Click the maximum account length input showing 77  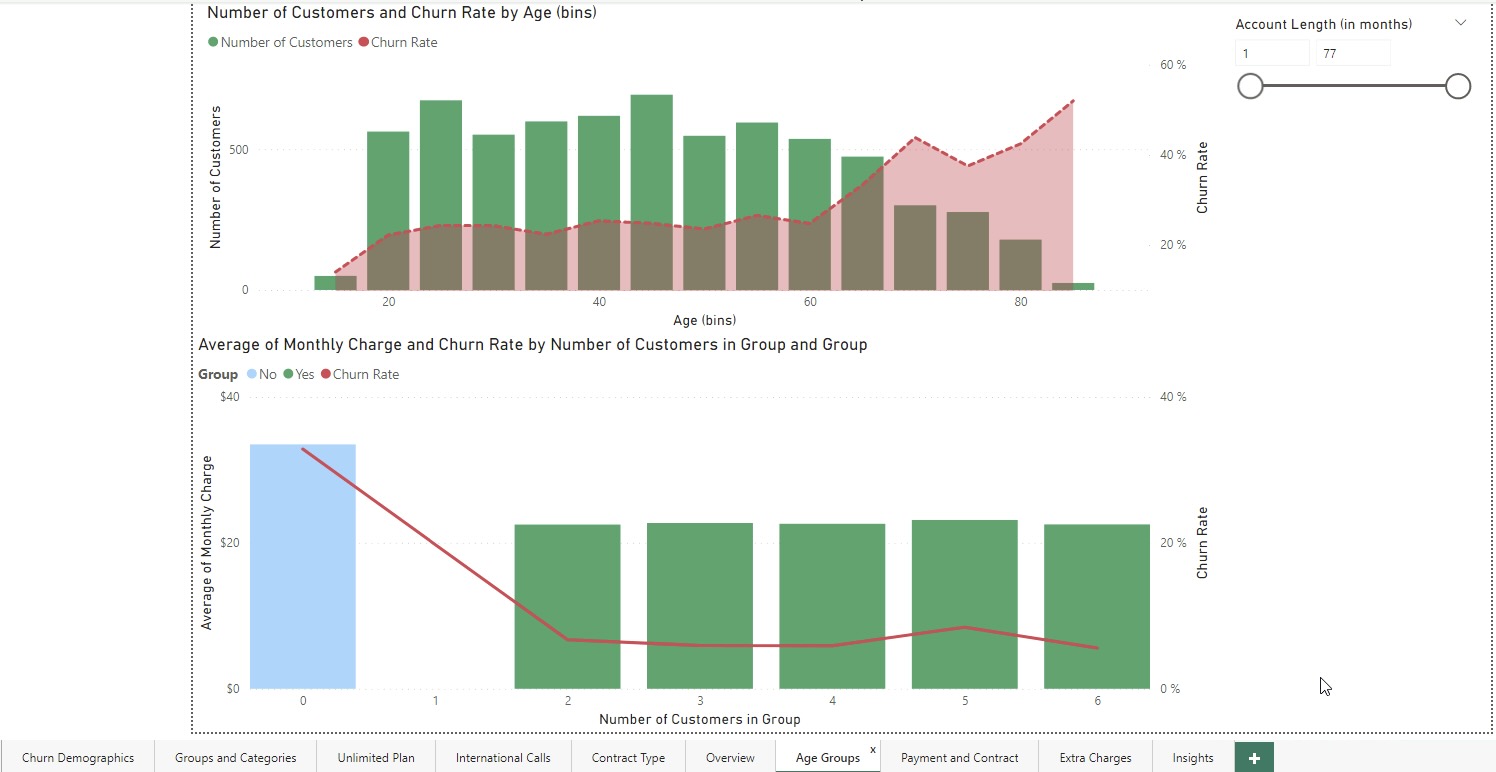(1353, 52)
